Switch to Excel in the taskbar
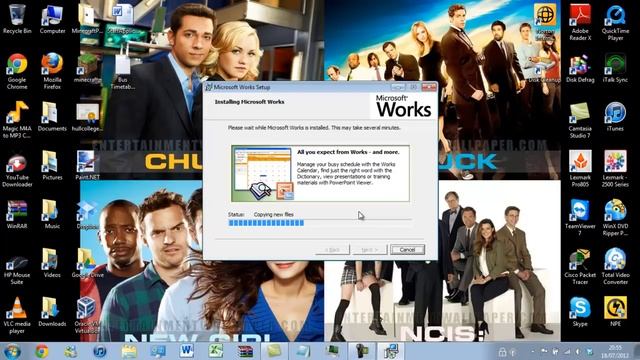 pyautogui.click(x=216, y=351)
